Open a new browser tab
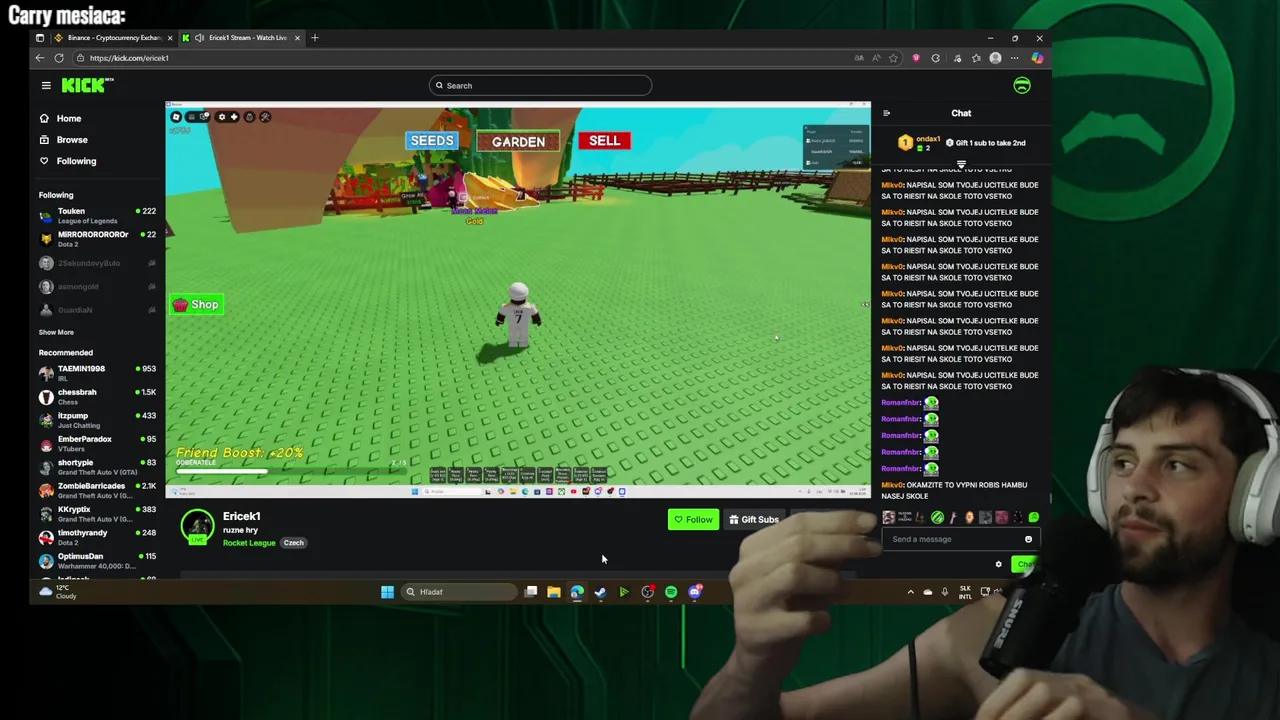This screenshot has width=1280, height=720. [x=314, y=38]
